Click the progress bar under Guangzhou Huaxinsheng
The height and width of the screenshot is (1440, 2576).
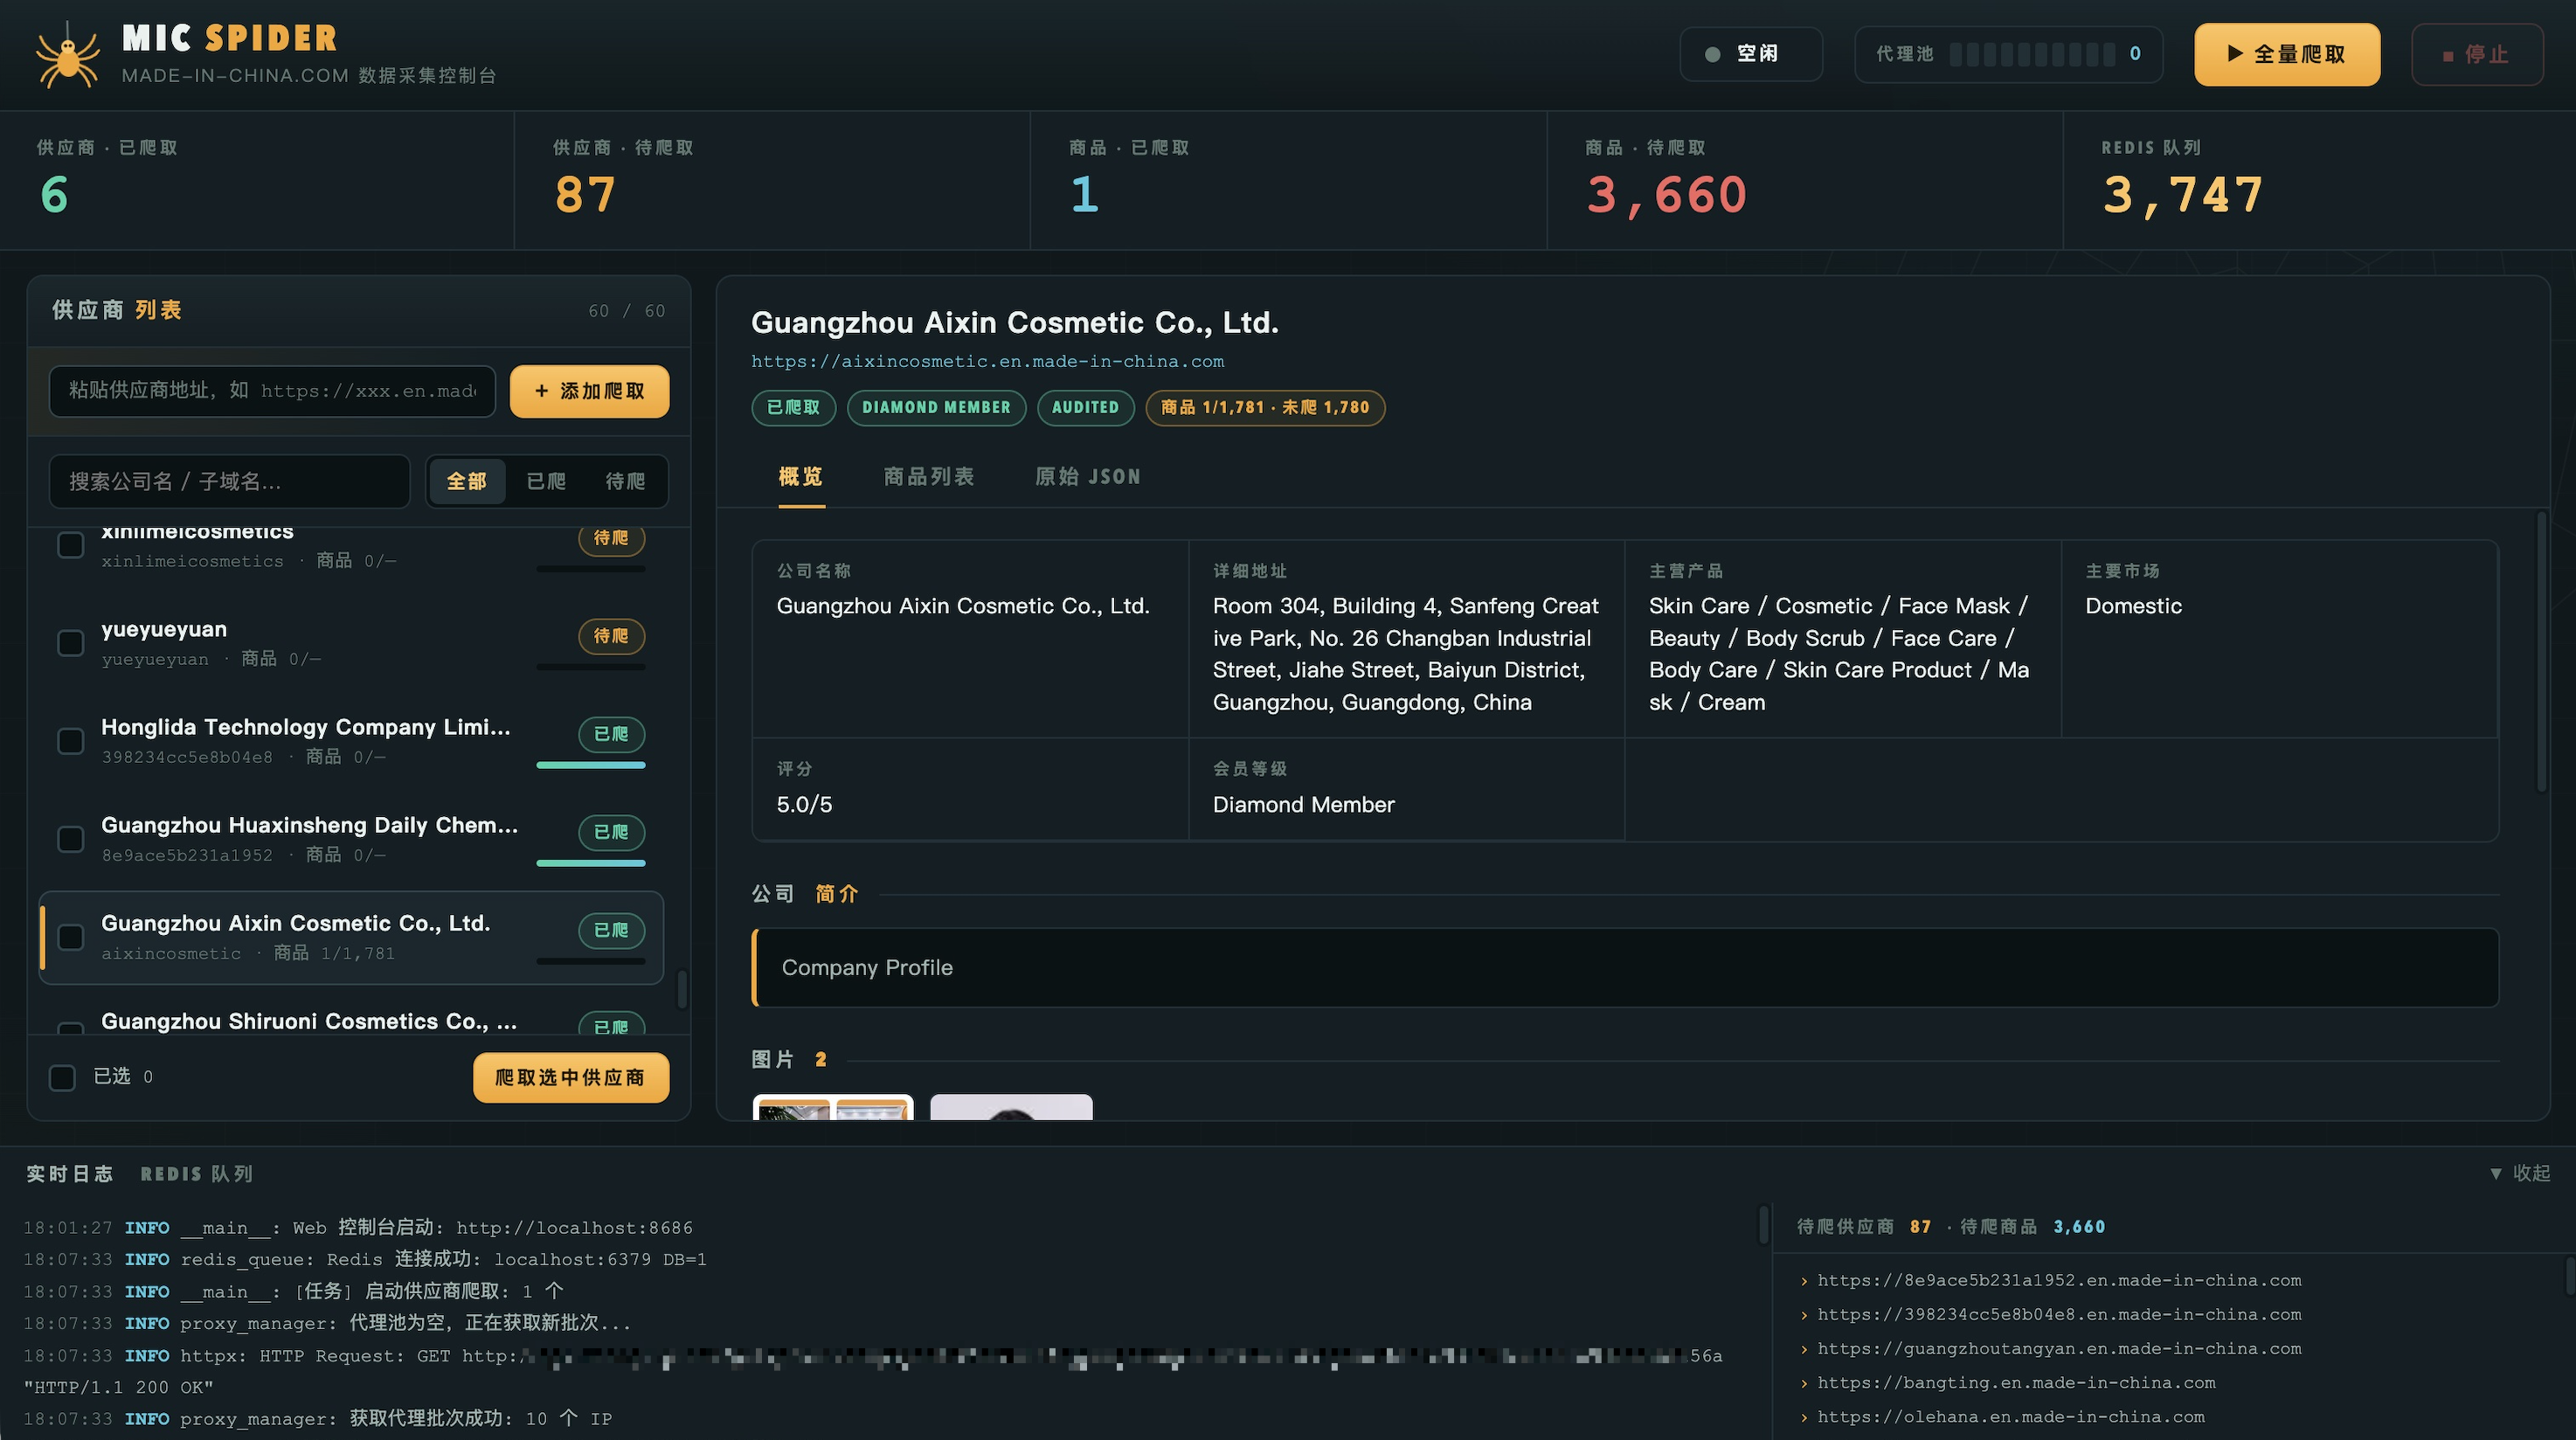pos(591,864)
